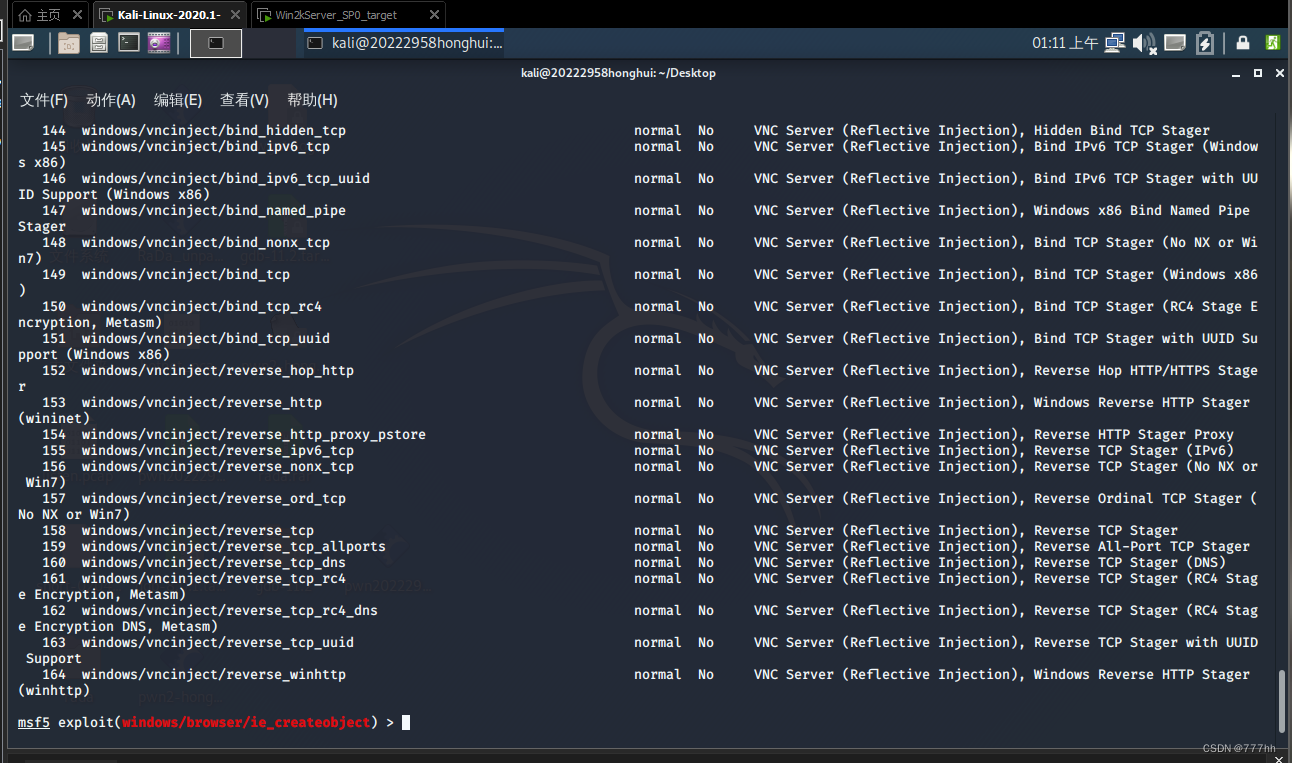Click windows/vncinject/reverse_nonx_tcp payload text

(218, 467)
